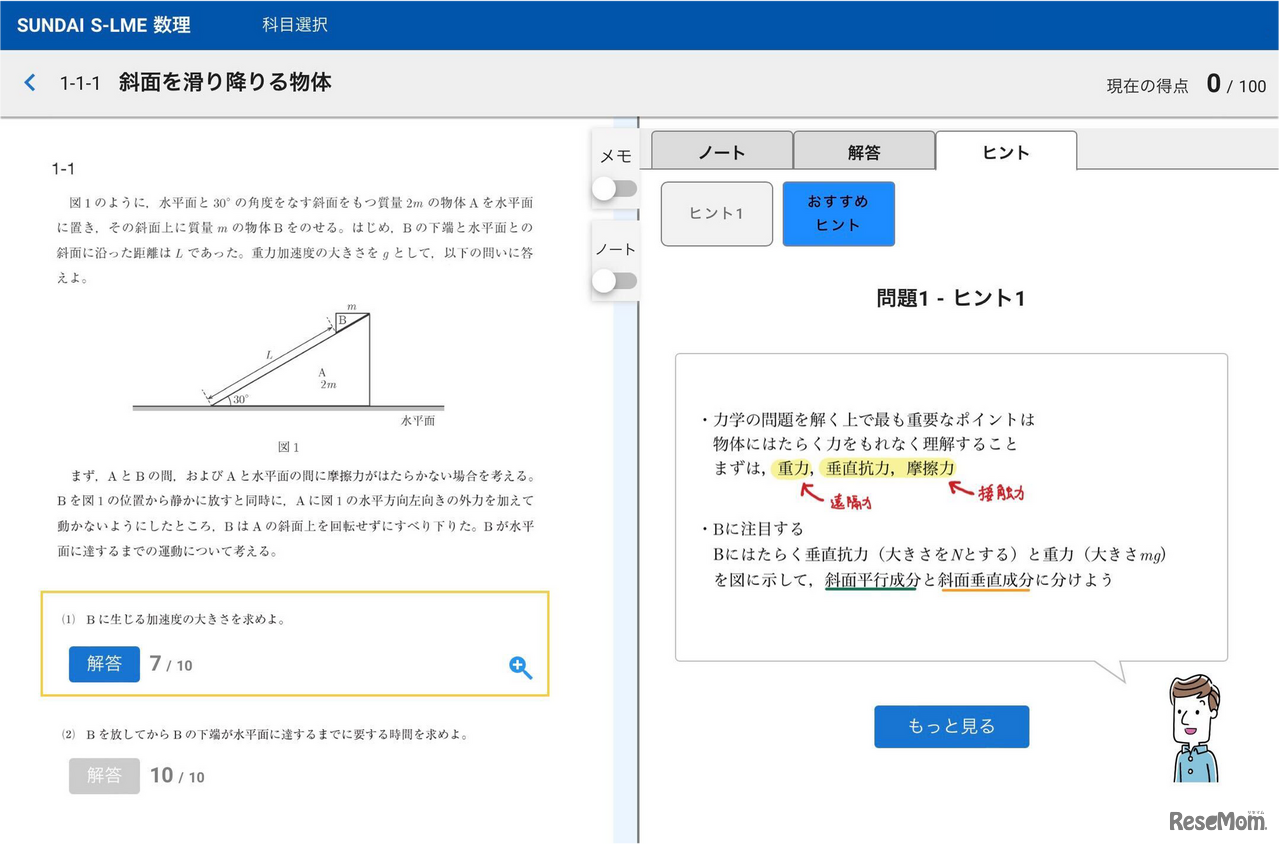Select the ヒント1 button
Screen dimensions: 1280x844
(716, 213)
